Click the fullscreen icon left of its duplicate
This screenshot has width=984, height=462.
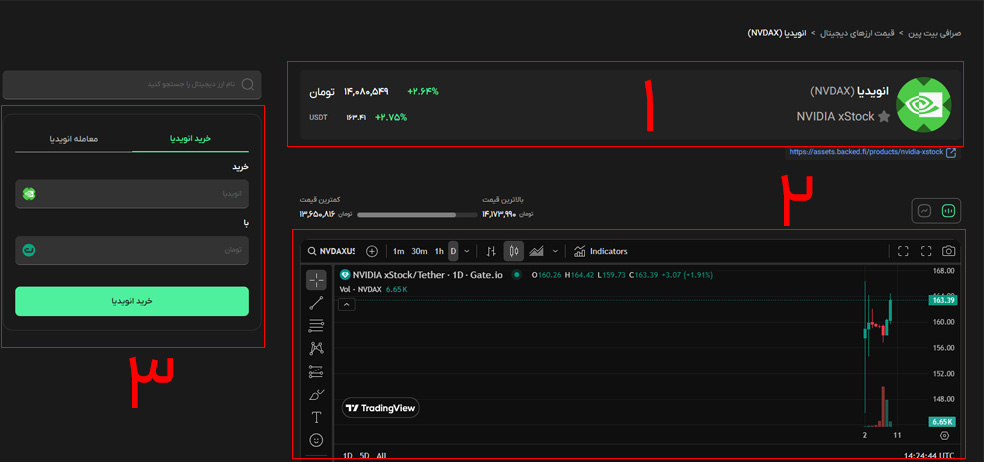903,251
